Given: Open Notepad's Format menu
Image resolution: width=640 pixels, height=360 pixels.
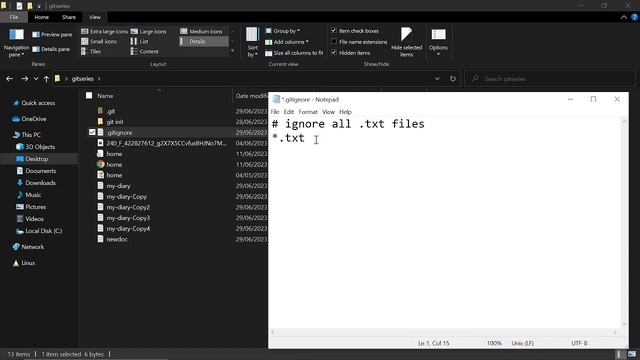Looking at the screenshot, I should (x=308, y=112).
